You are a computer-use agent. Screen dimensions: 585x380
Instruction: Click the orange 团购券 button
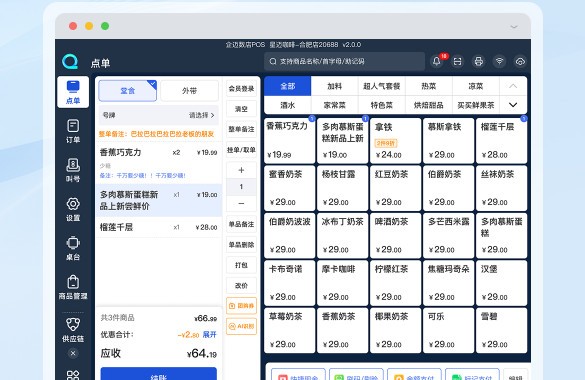[241, 306]
